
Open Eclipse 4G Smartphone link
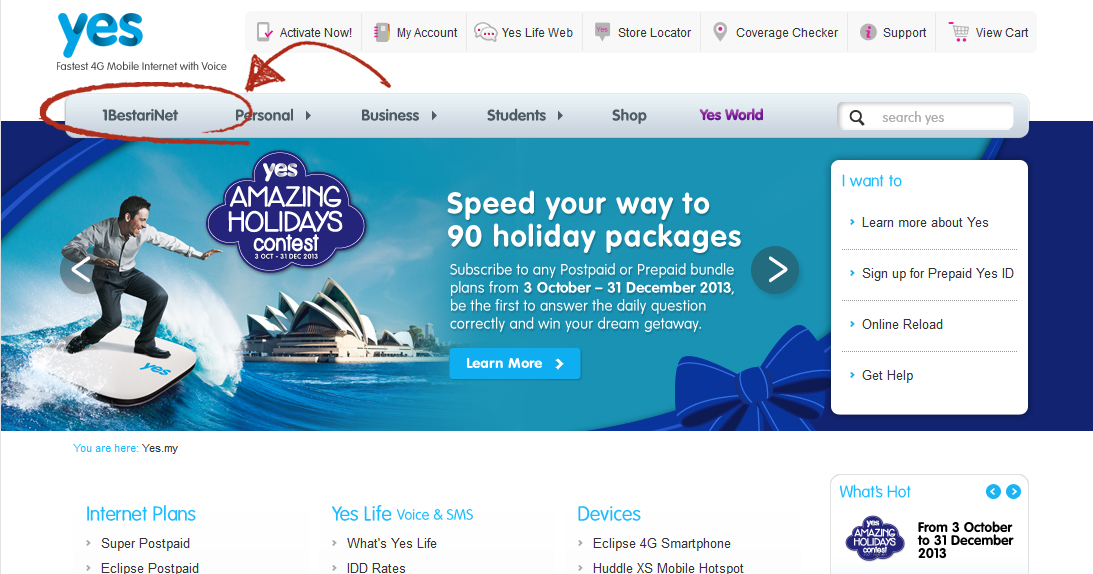coord(662,543)
